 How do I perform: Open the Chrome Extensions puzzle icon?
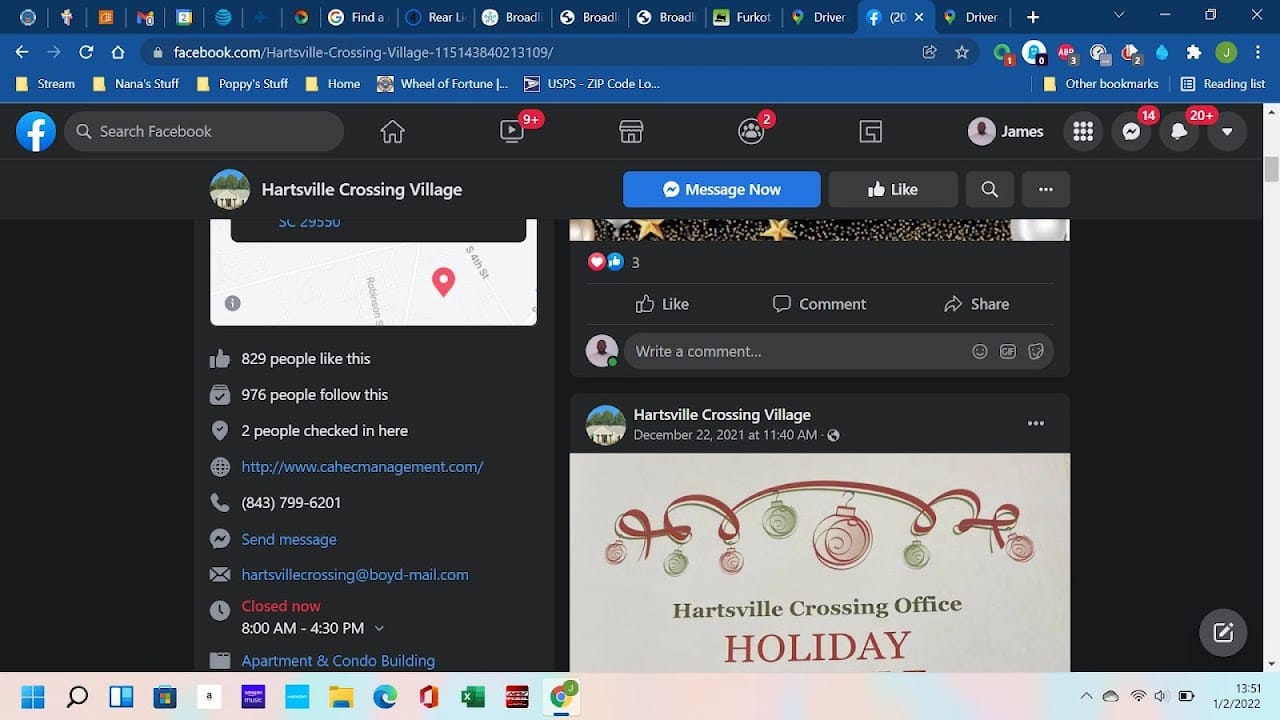(x=1193, y=52)
